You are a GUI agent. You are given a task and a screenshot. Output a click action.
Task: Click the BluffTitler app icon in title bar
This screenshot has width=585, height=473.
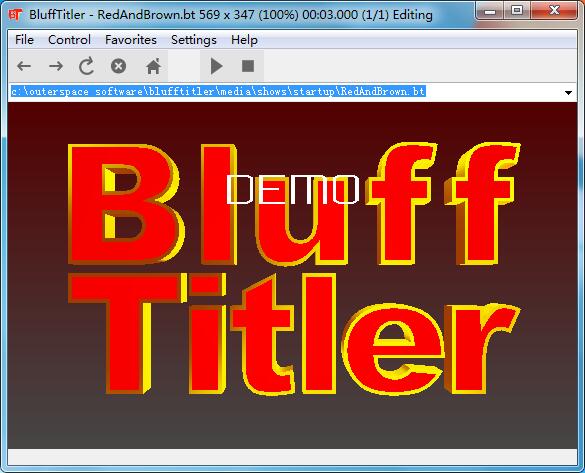15,15
